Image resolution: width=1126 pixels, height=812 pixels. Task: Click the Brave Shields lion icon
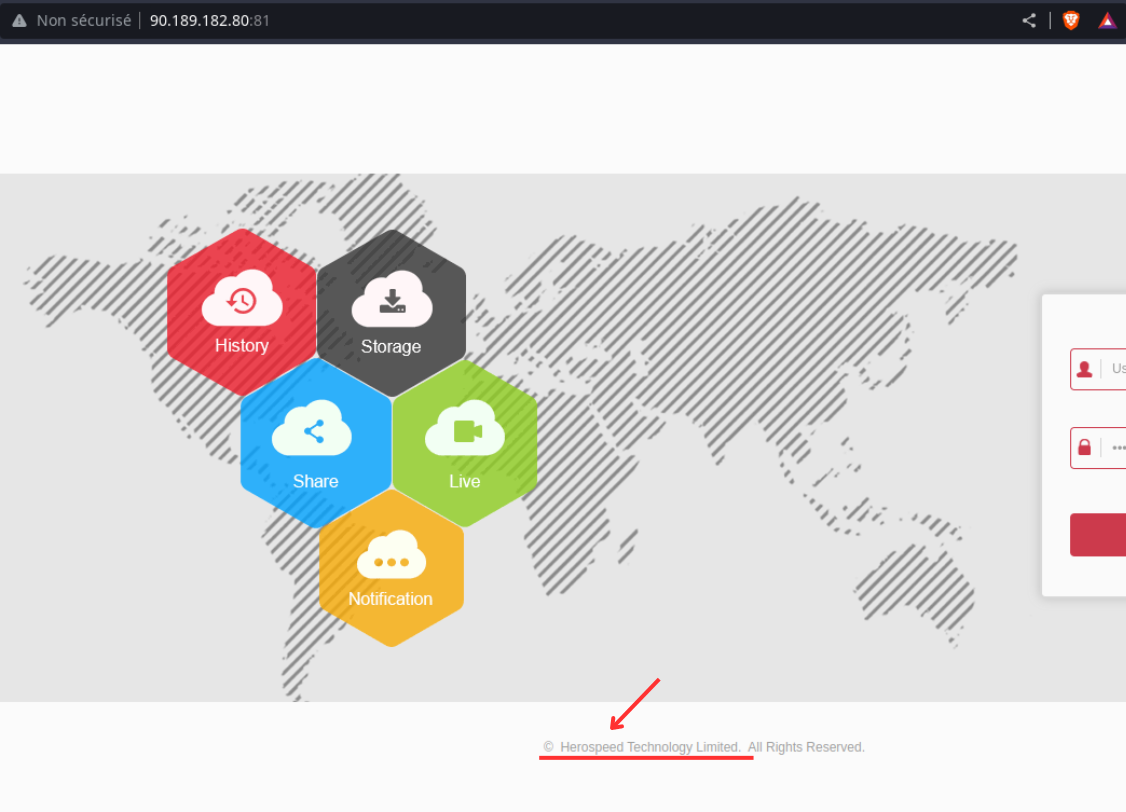1071,20
